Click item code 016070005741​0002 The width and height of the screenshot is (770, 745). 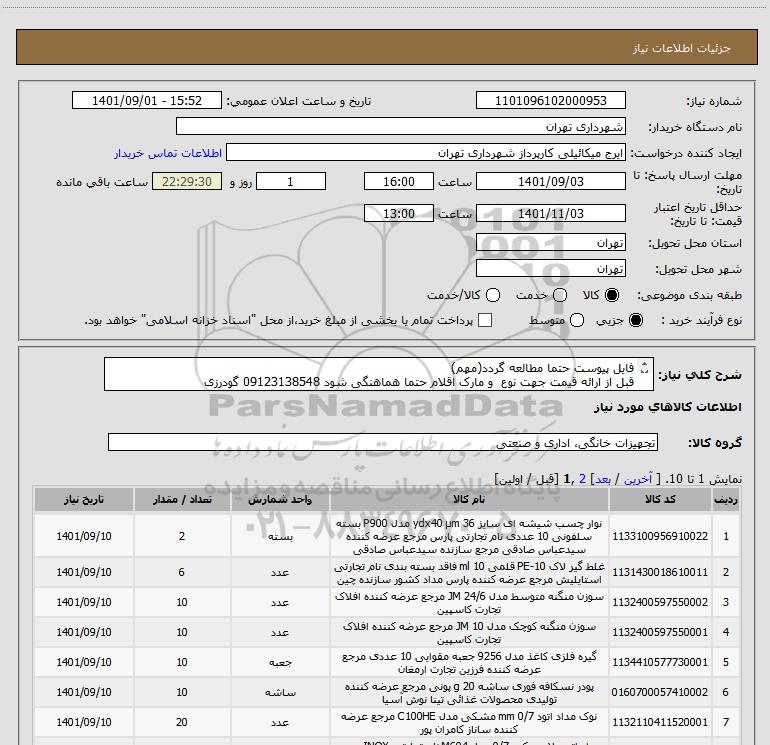(x=660, y=692)
